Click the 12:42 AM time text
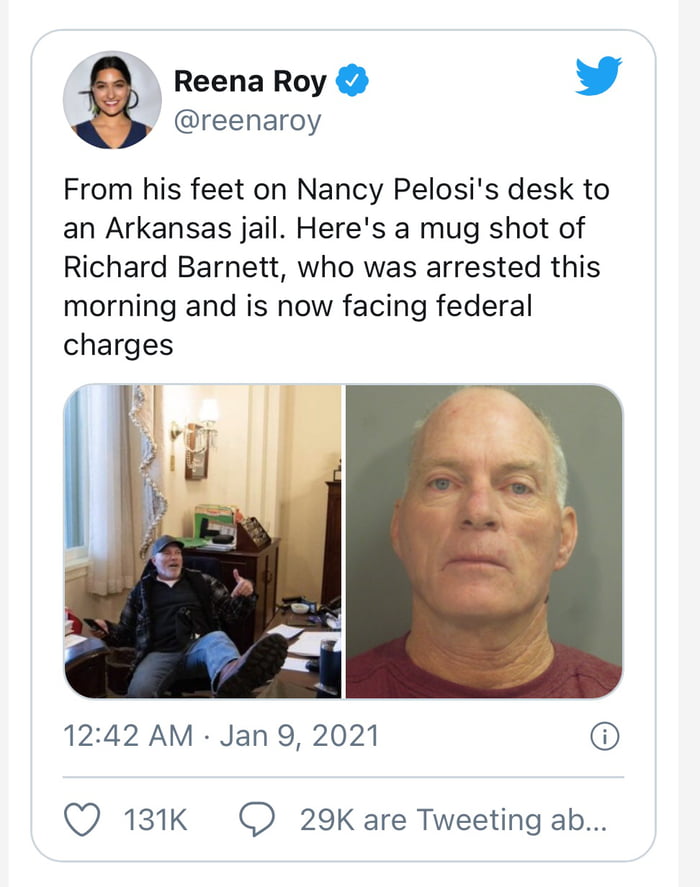 (128, 737)
